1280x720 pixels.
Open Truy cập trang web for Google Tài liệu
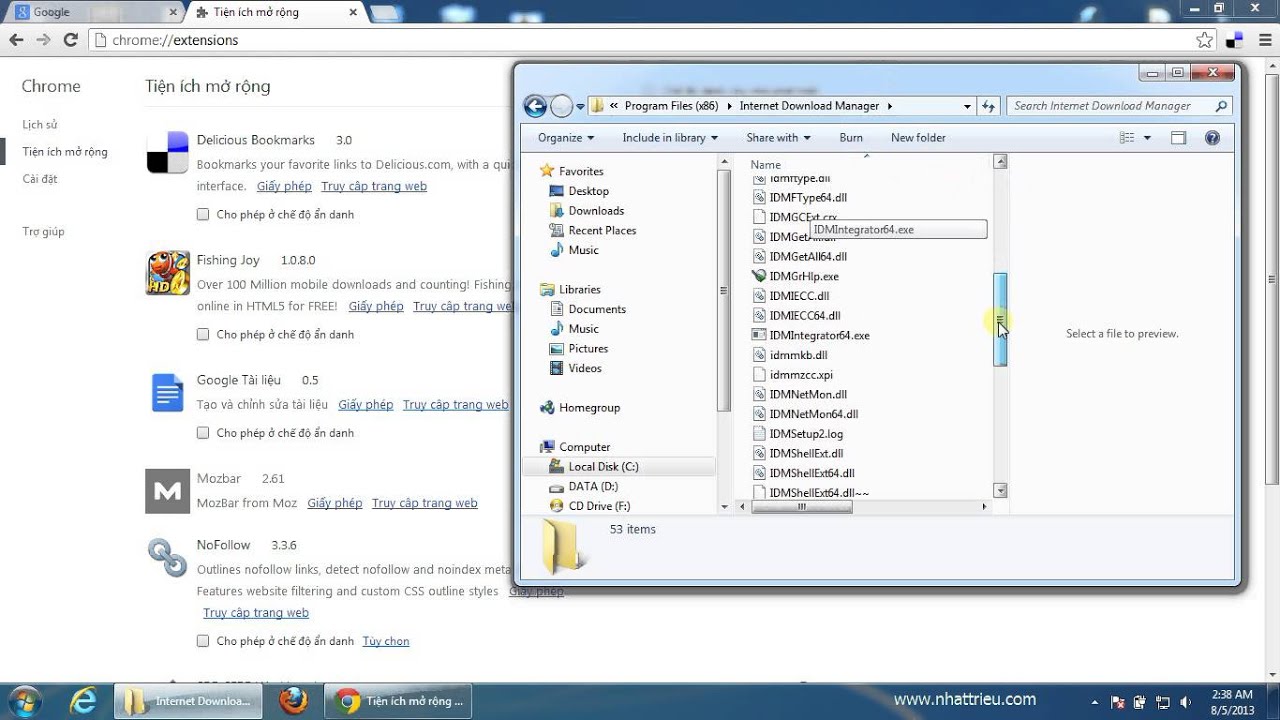point(455,405)
